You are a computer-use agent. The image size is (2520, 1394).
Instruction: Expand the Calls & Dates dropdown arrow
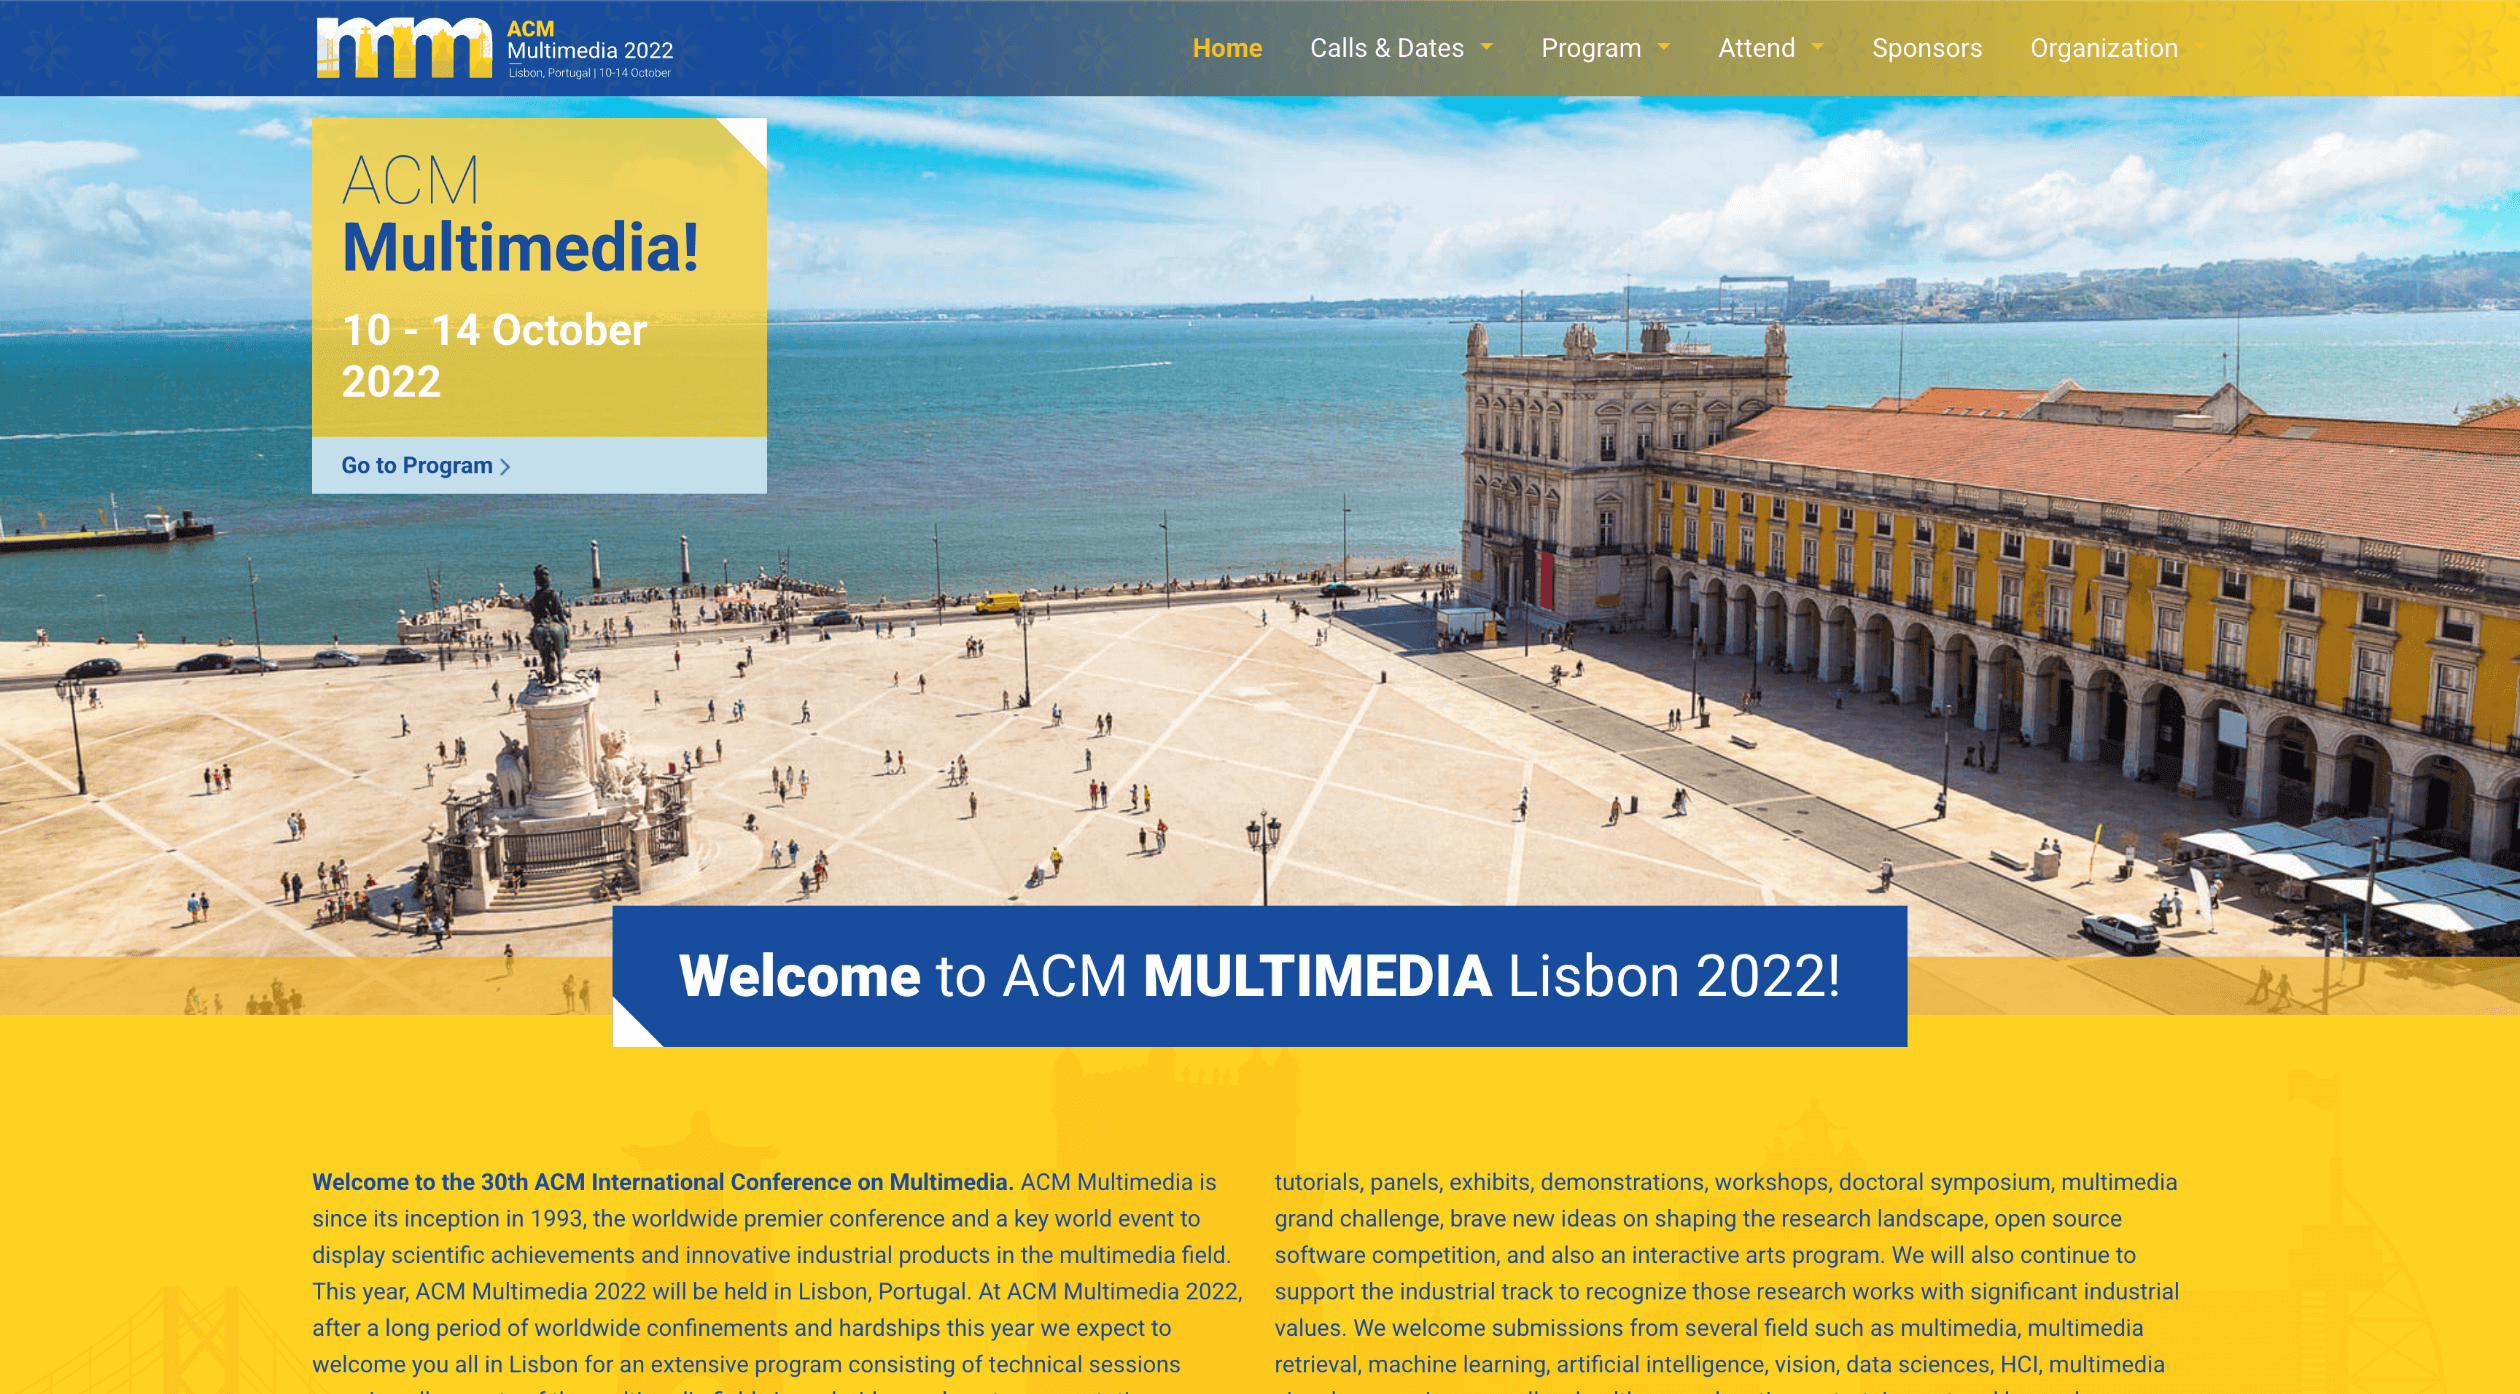tap(1487, 46)
